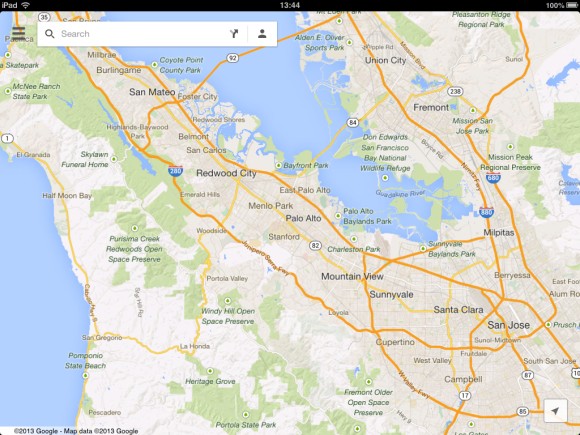Click the Mountain View label
Screen dimensions: 580x435
[352, 276]
